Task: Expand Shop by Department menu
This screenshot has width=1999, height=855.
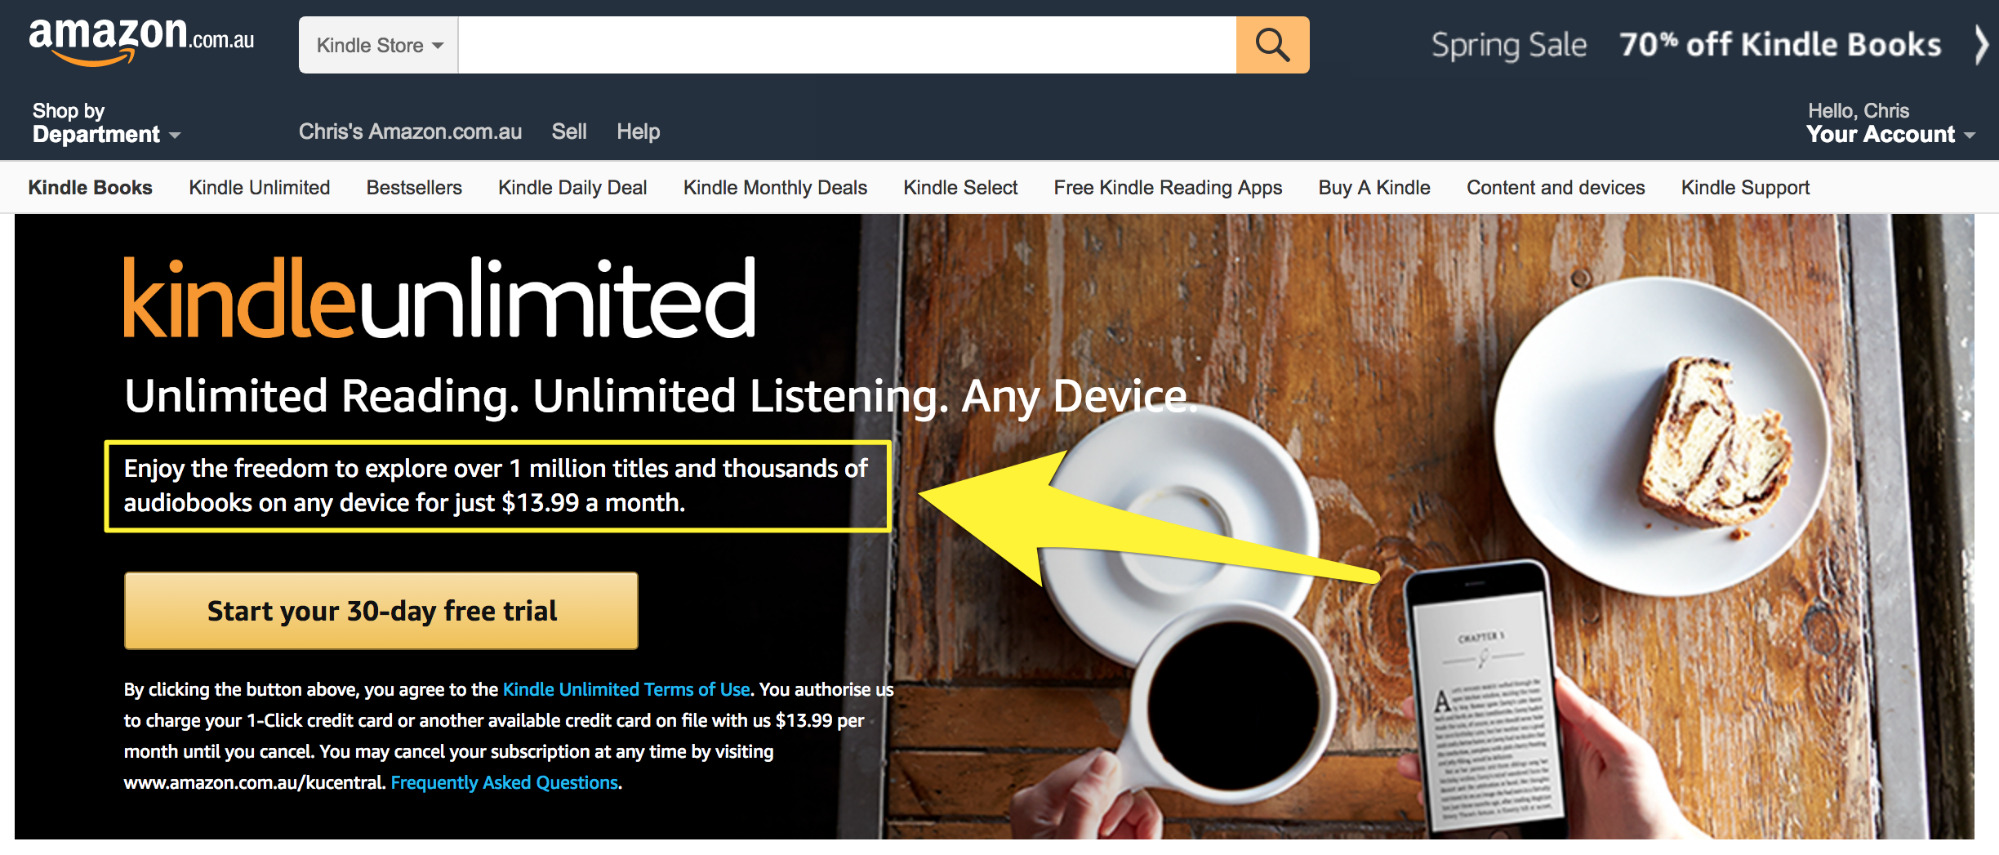Action: 106,123
